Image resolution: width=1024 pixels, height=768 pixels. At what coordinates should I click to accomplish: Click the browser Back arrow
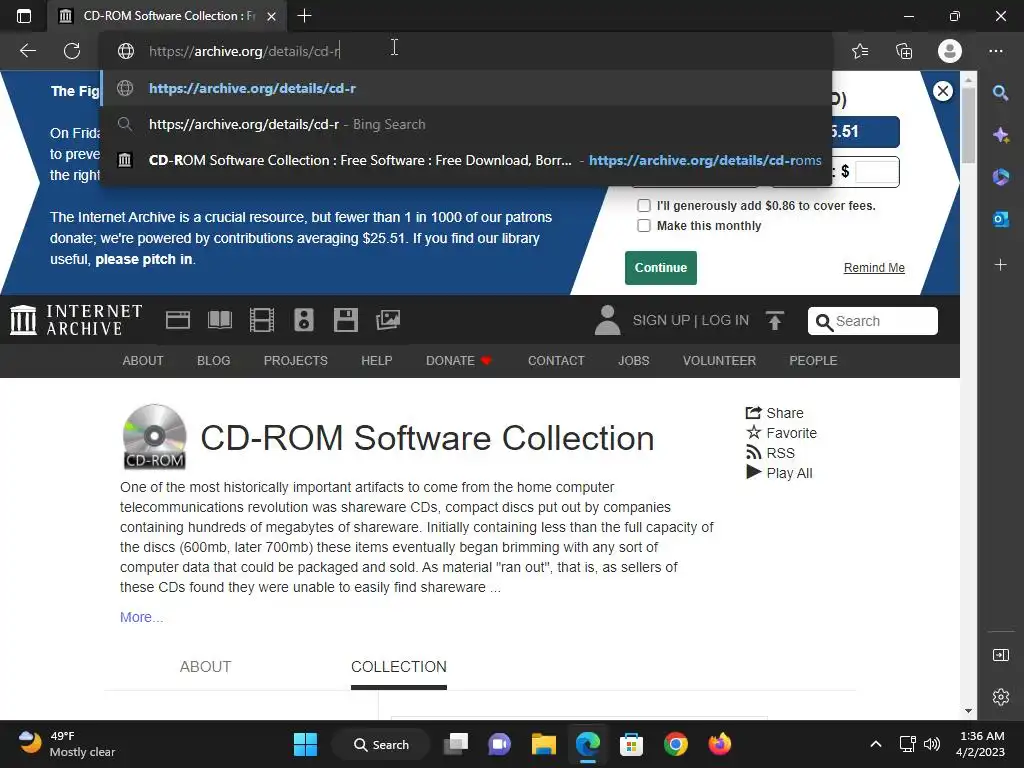[28, 51]
